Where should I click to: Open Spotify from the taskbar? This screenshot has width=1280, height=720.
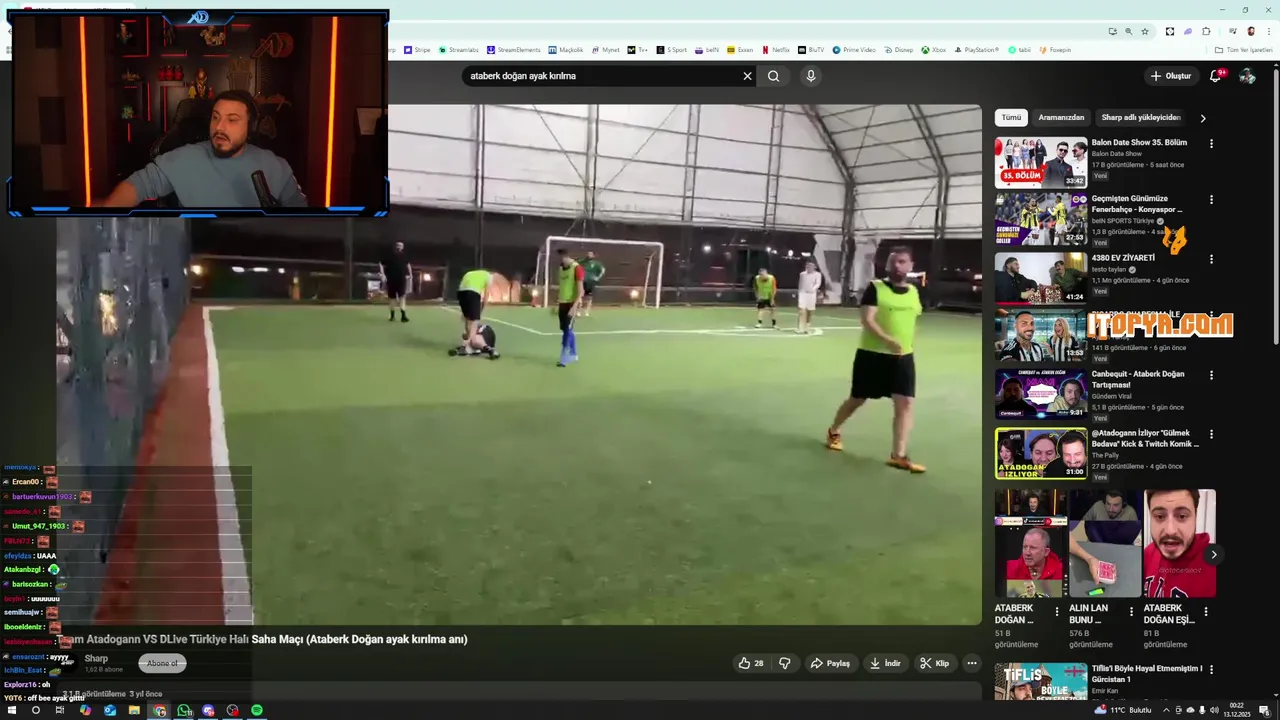(257, 710)
